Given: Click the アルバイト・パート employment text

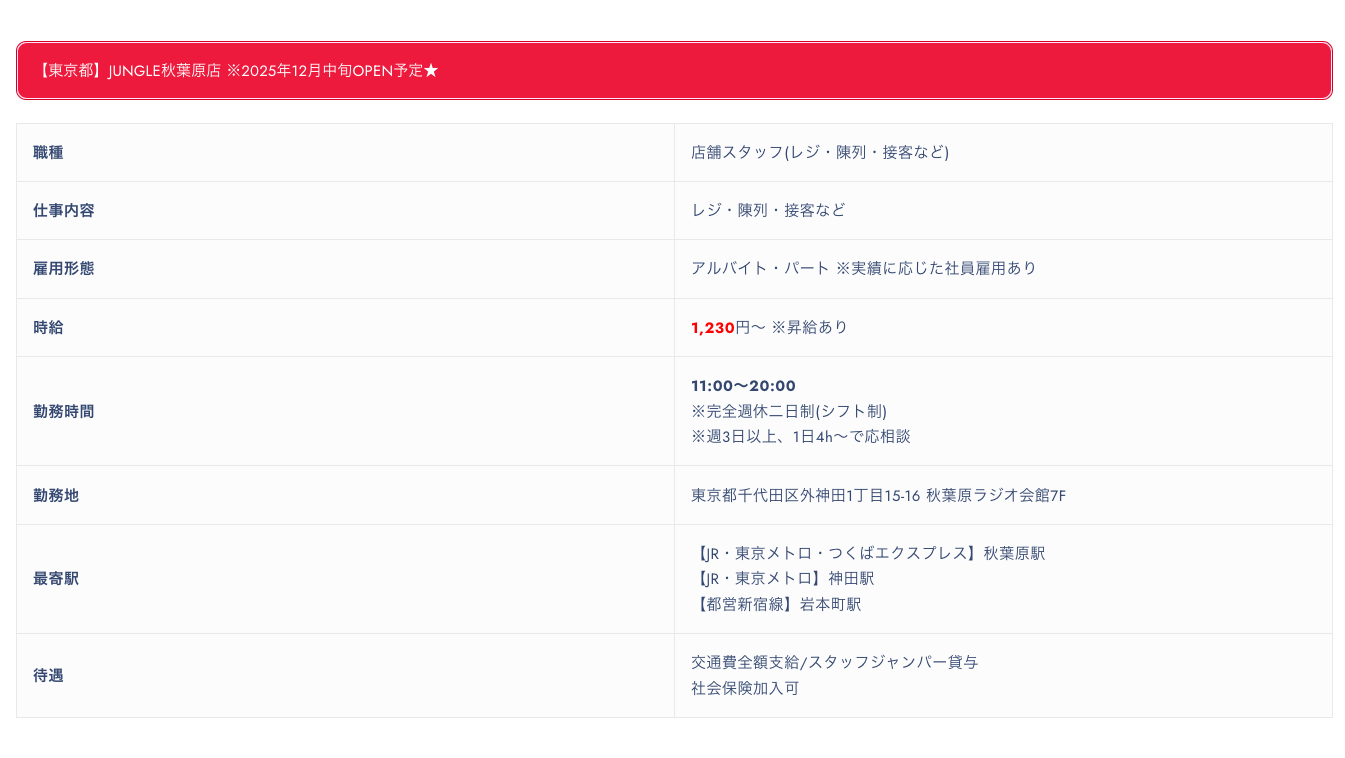Looking at the screenshot, I should pos(760,268).
